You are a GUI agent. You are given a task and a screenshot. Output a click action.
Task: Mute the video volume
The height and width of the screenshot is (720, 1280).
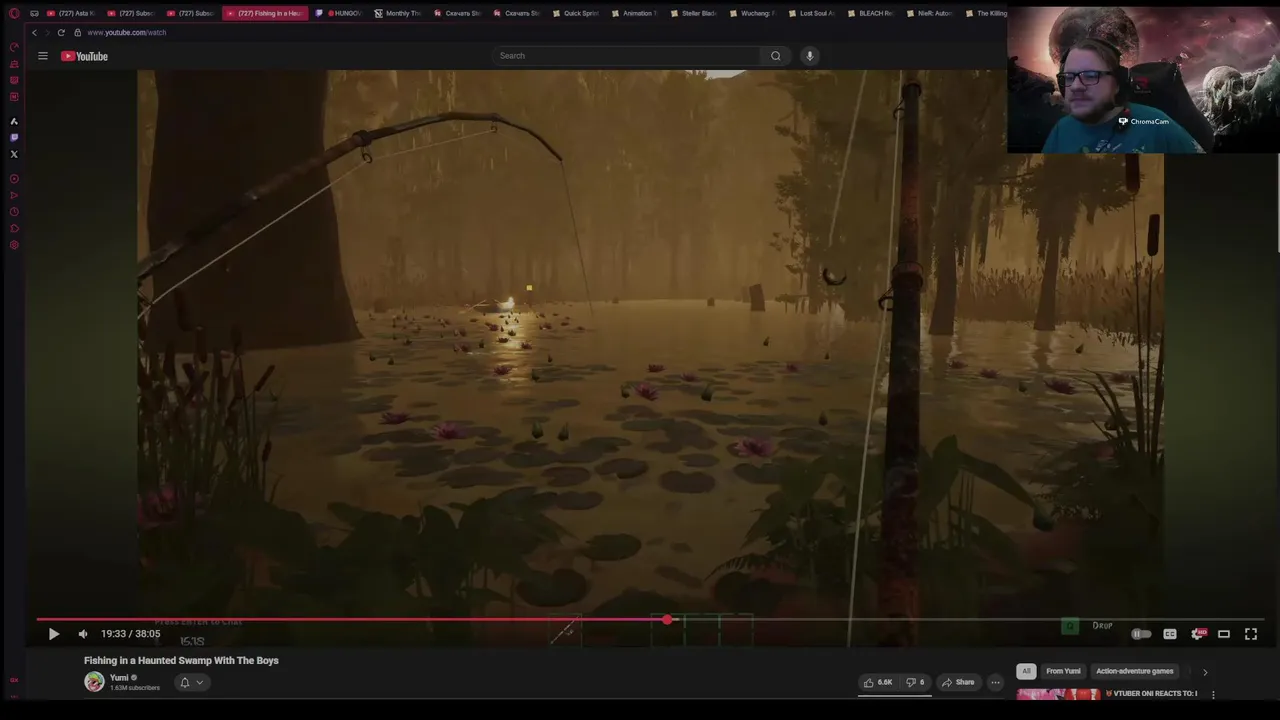click(83, 634)
